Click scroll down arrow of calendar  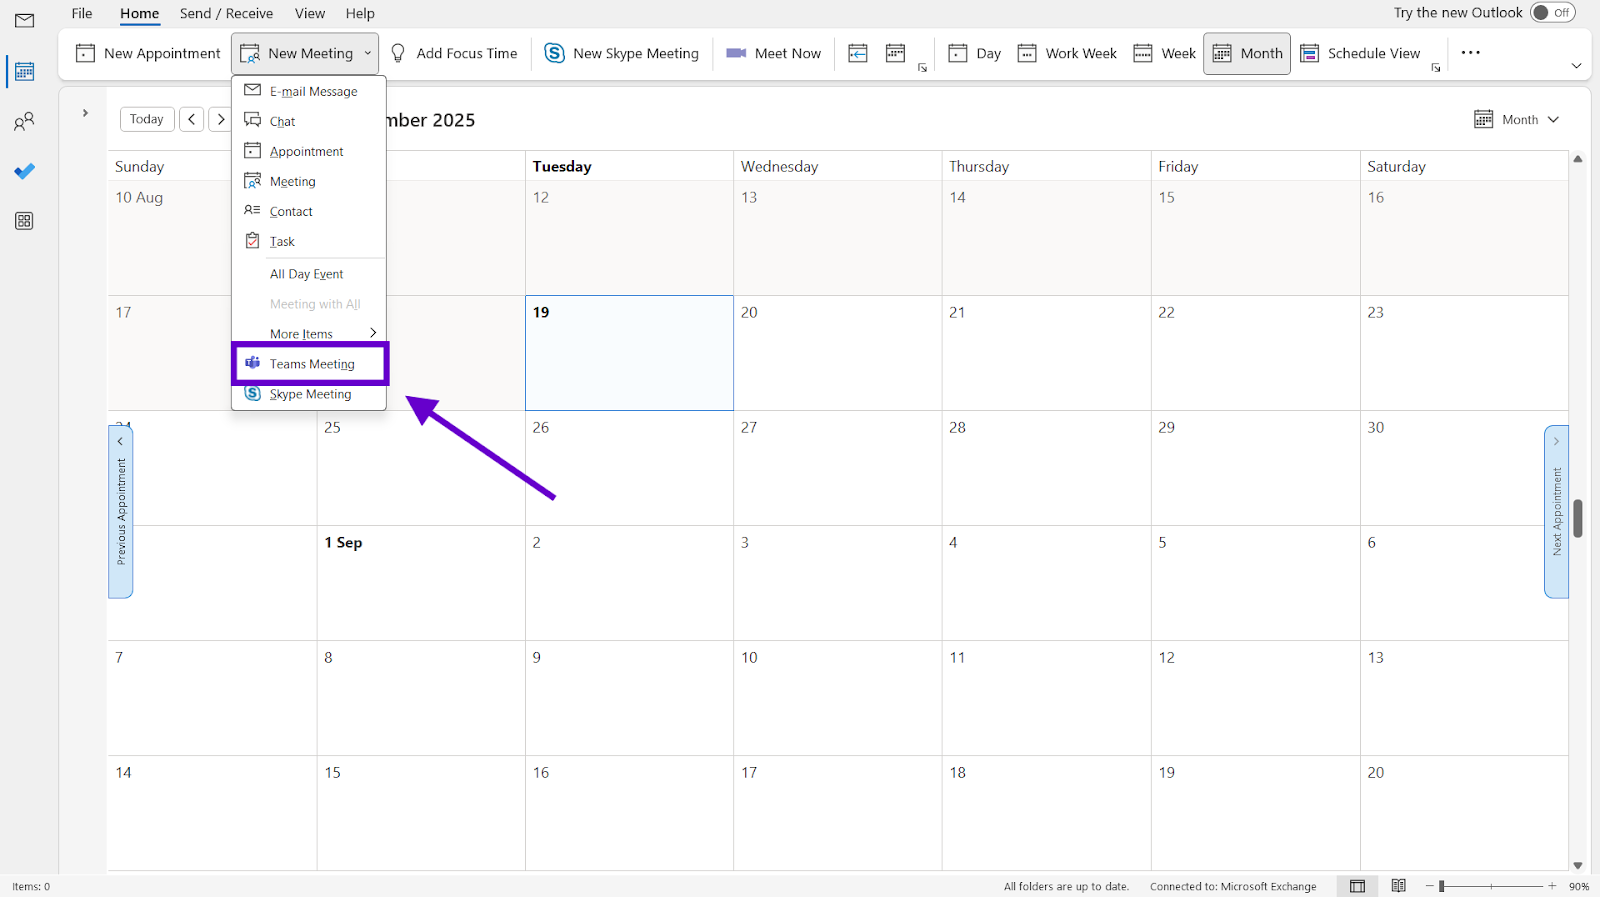click(1578, 866)
